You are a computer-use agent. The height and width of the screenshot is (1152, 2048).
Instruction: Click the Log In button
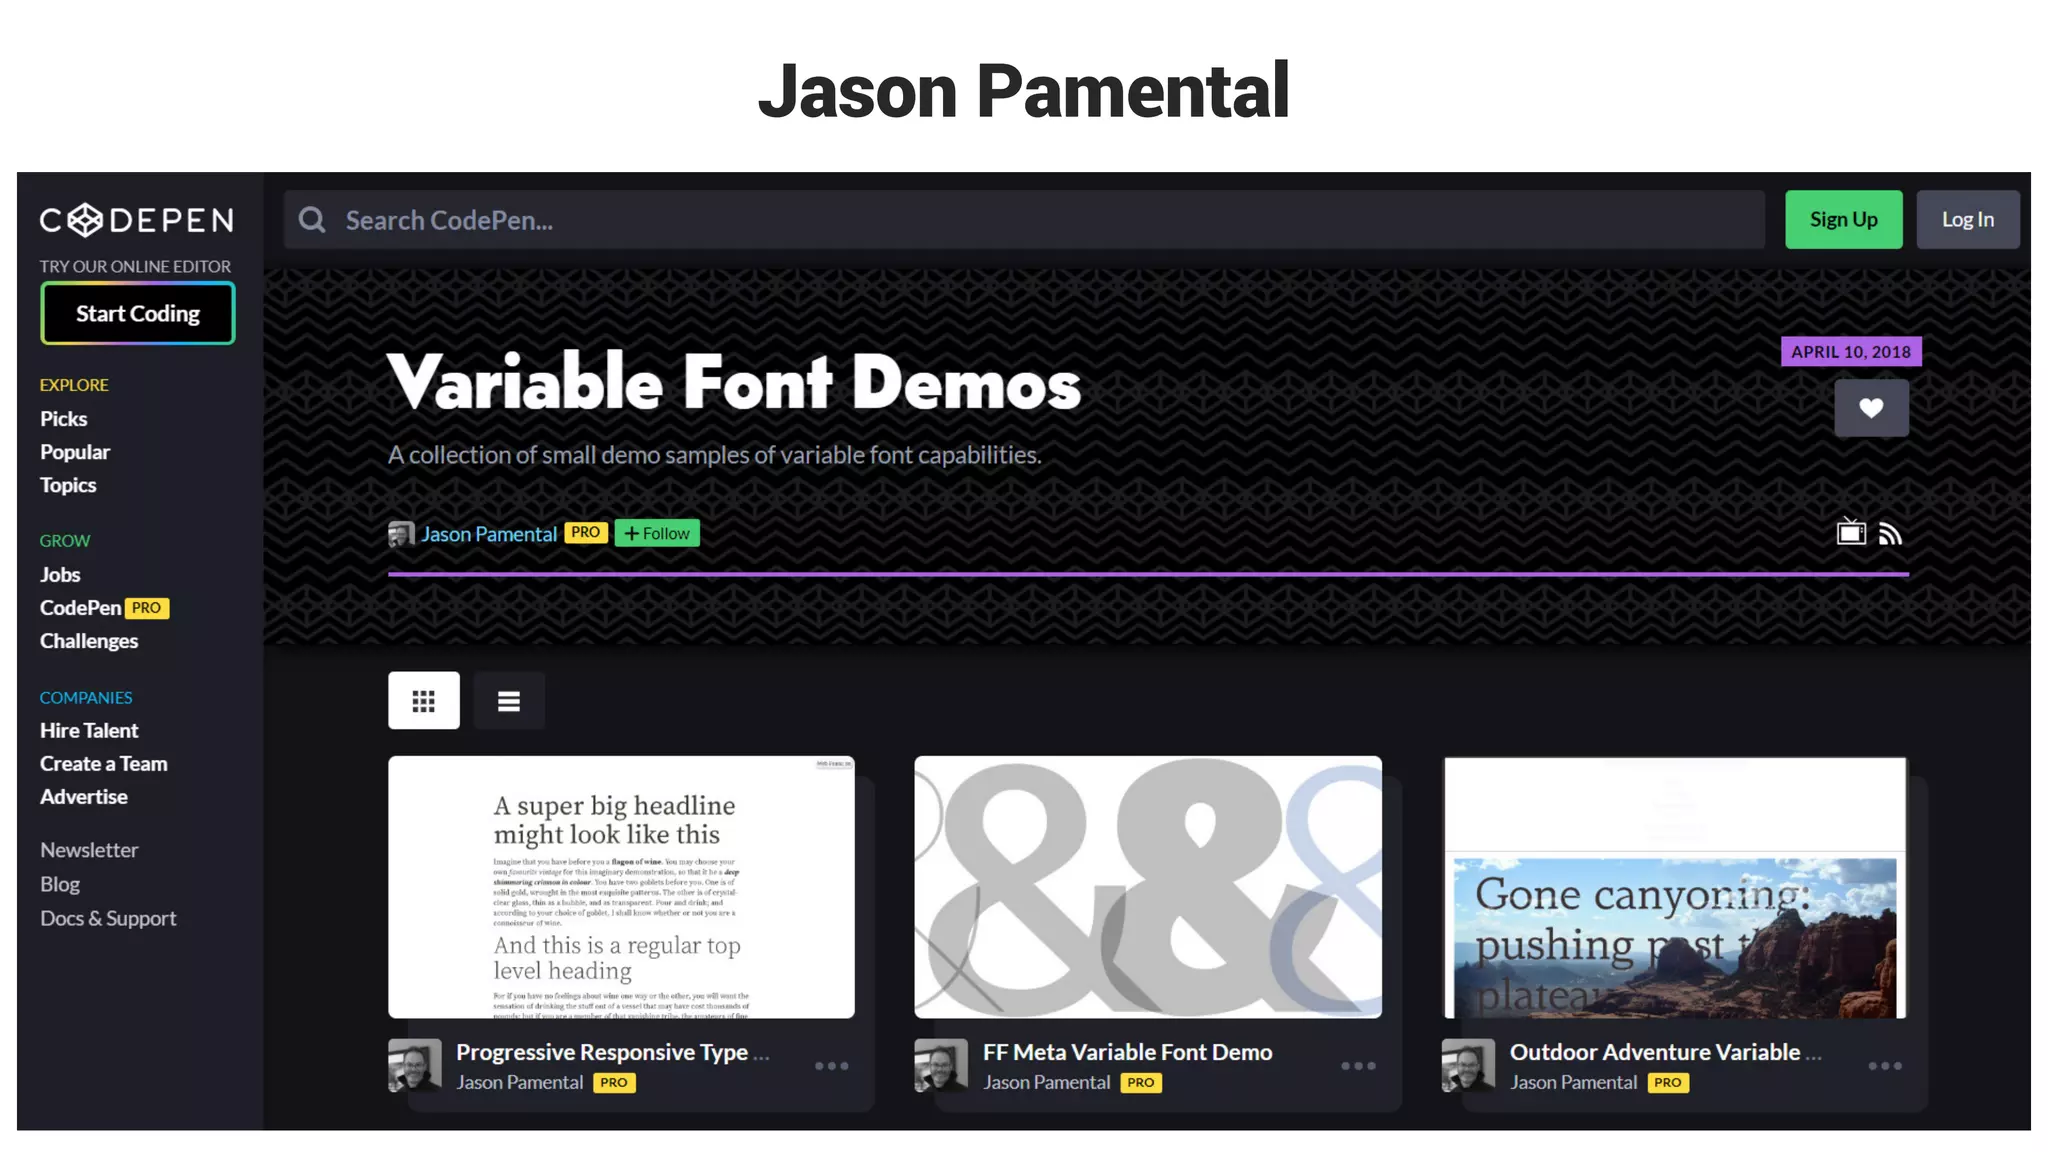tap(1967, 220)
